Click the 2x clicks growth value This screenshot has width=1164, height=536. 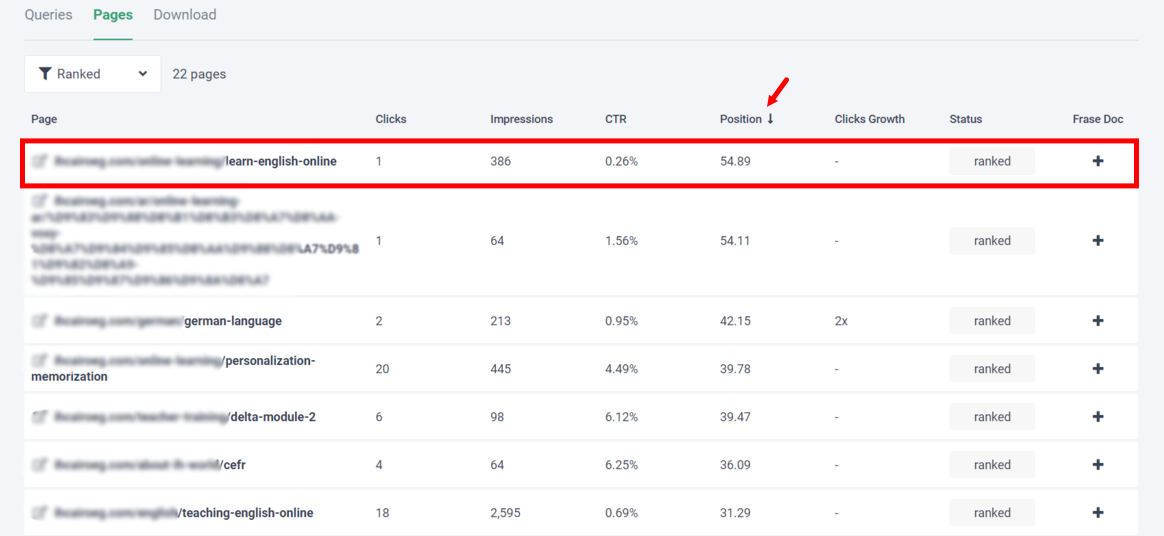(841, 321)
